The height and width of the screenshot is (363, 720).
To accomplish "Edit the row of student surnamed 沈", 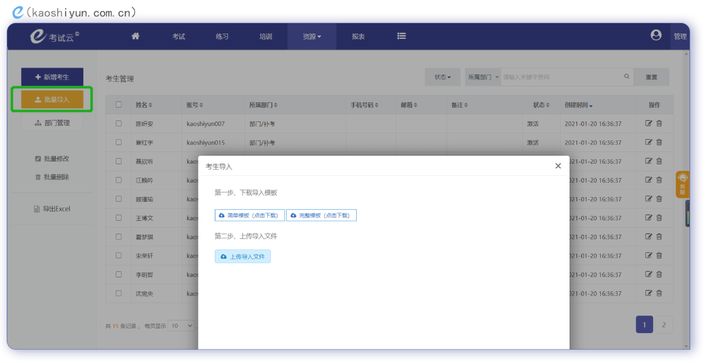I will pos(648,293).
